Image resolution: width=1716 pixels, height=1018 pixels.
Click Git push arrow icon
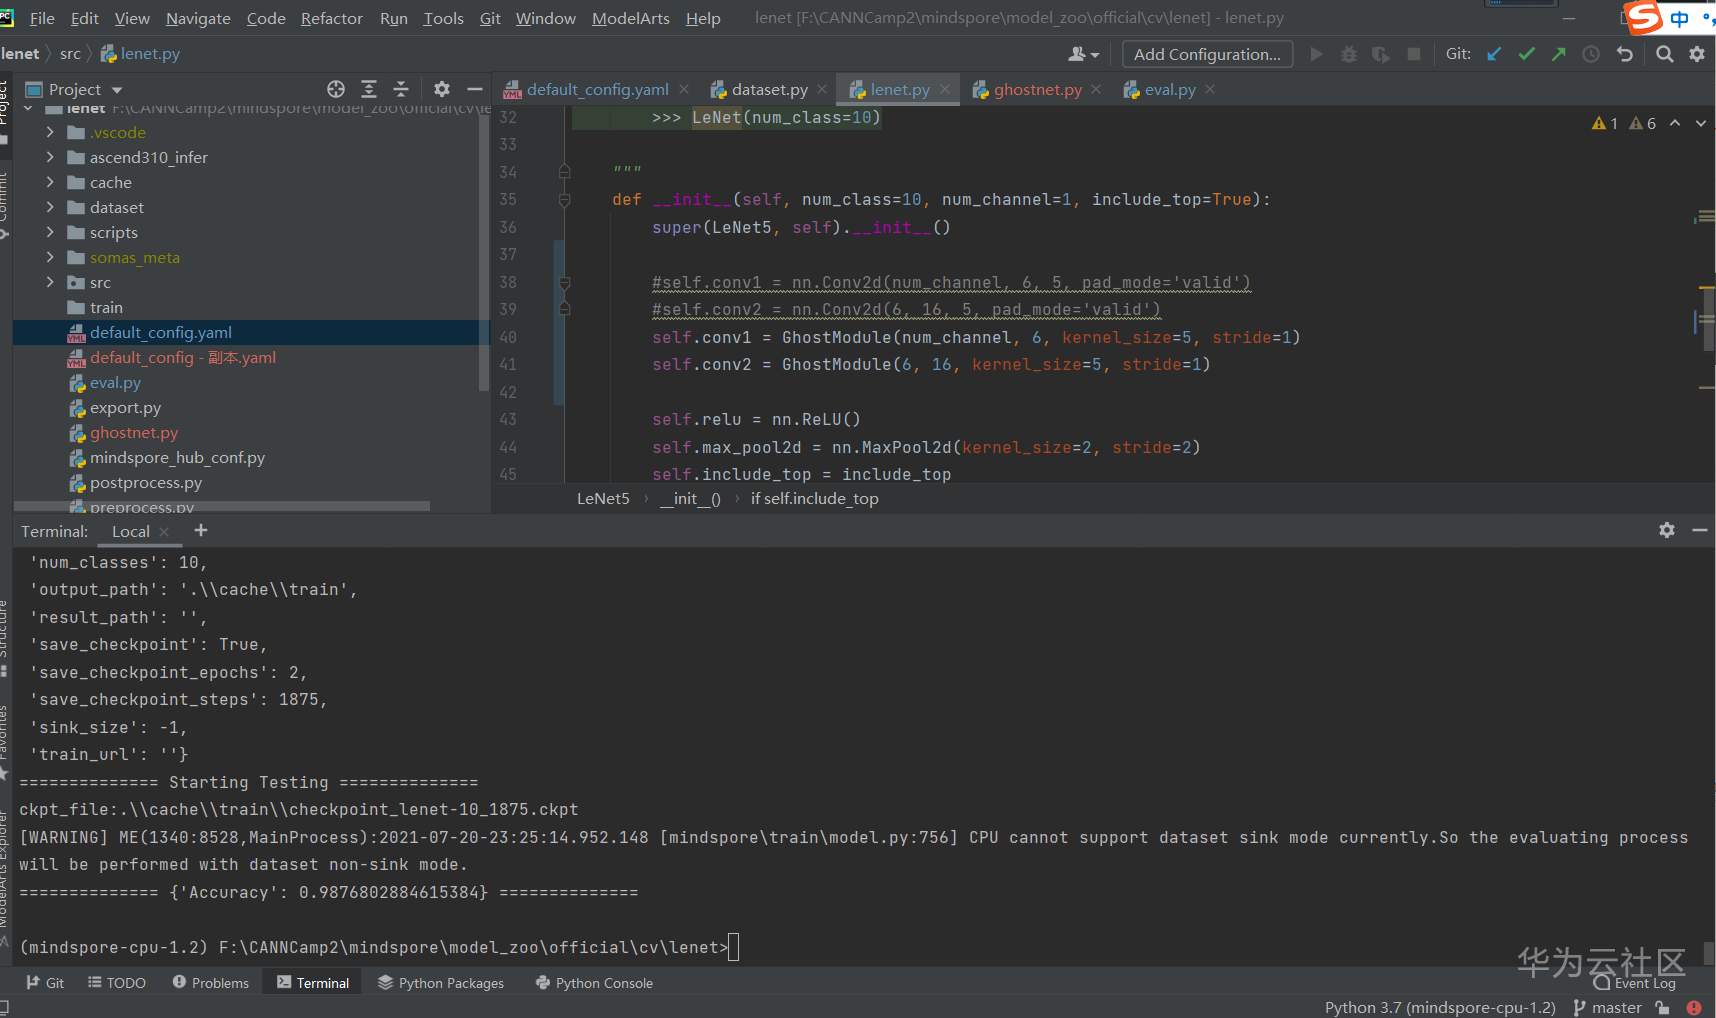(x=1558, y=54)
